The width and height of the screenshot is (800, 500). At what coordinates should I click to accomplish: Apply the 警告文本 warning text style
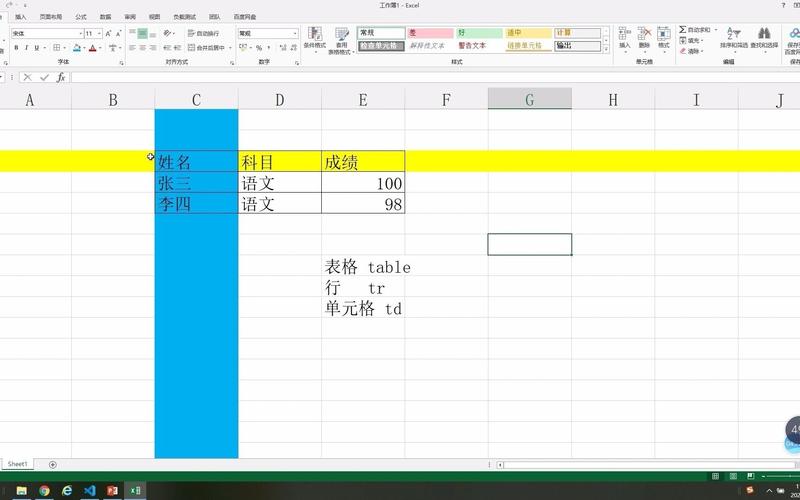coord(479,46)
